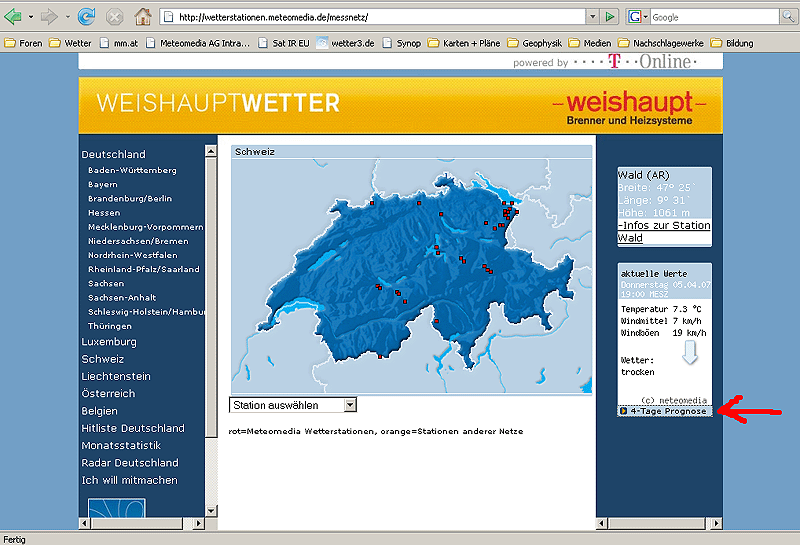Open the Belgien link
The width and height of the screenshot is (800, 545).
coord(99,411)
